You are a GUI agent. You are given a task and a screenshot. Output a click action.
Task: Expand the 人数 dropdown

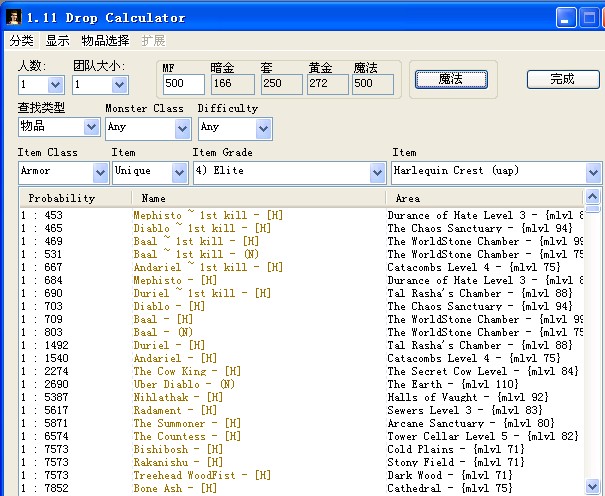coord(56,84)
